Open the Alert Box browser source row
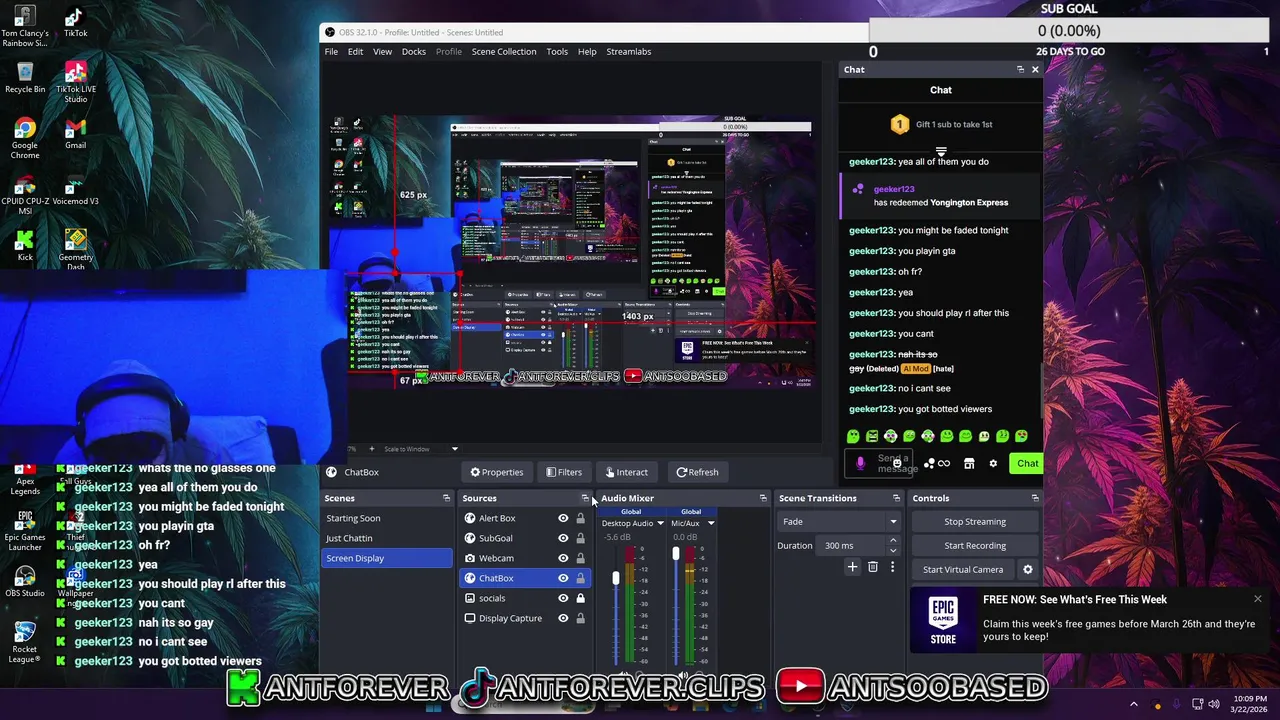Screen dimensions: 1280x720 pos(524,518)
